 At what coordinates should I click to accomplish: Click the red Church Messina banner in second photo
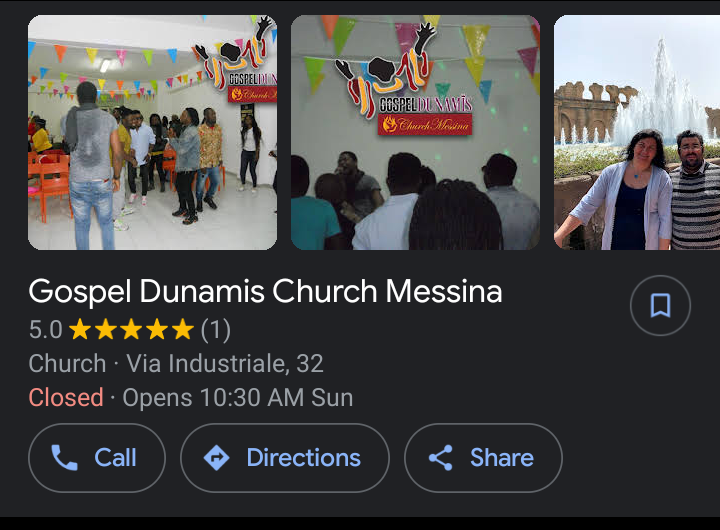(424, 124)
